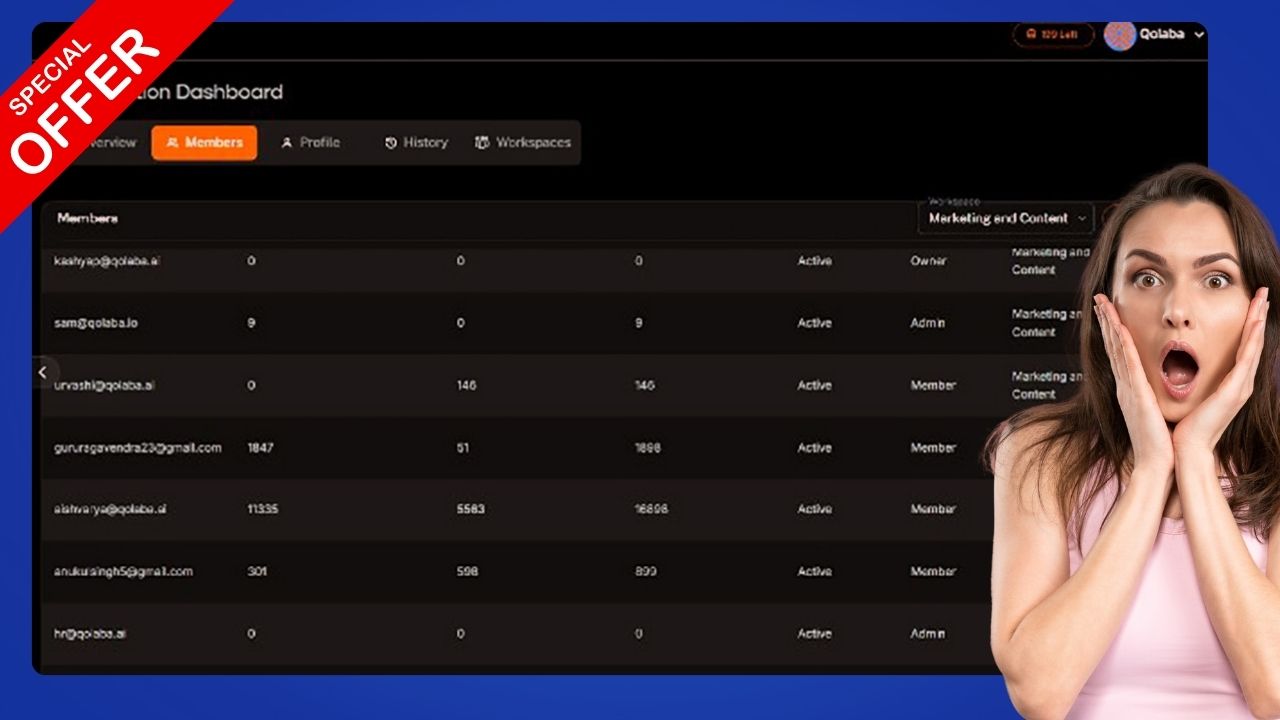Click the Member role in gururagavendra23 row
The width and height of the screenshot is (1280, 720).
(933, 448)
